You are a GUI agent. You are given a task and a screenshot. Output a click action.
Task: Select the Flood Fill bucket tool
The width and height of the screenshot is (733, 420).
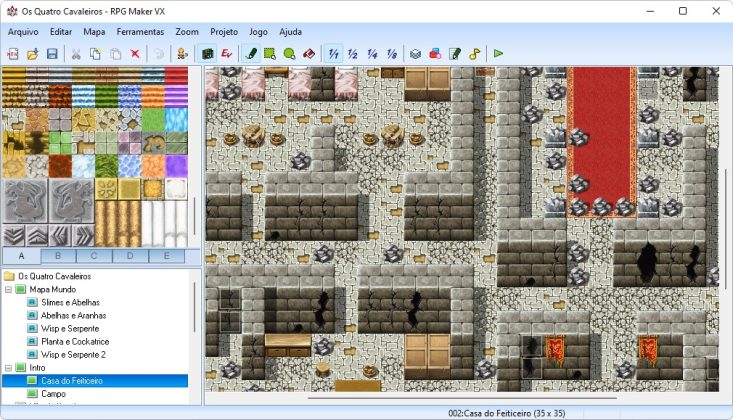pyautogui.click(x=309, y=54)
